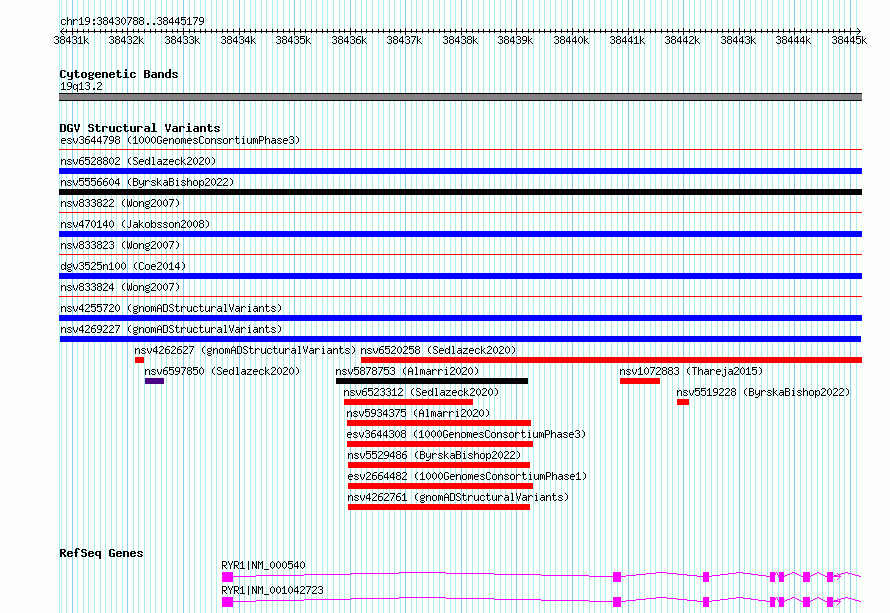This screenshot has width=890, height=613.
Task: Click the first exon box of RYR1 NM_000540
Action: (227, 577)
